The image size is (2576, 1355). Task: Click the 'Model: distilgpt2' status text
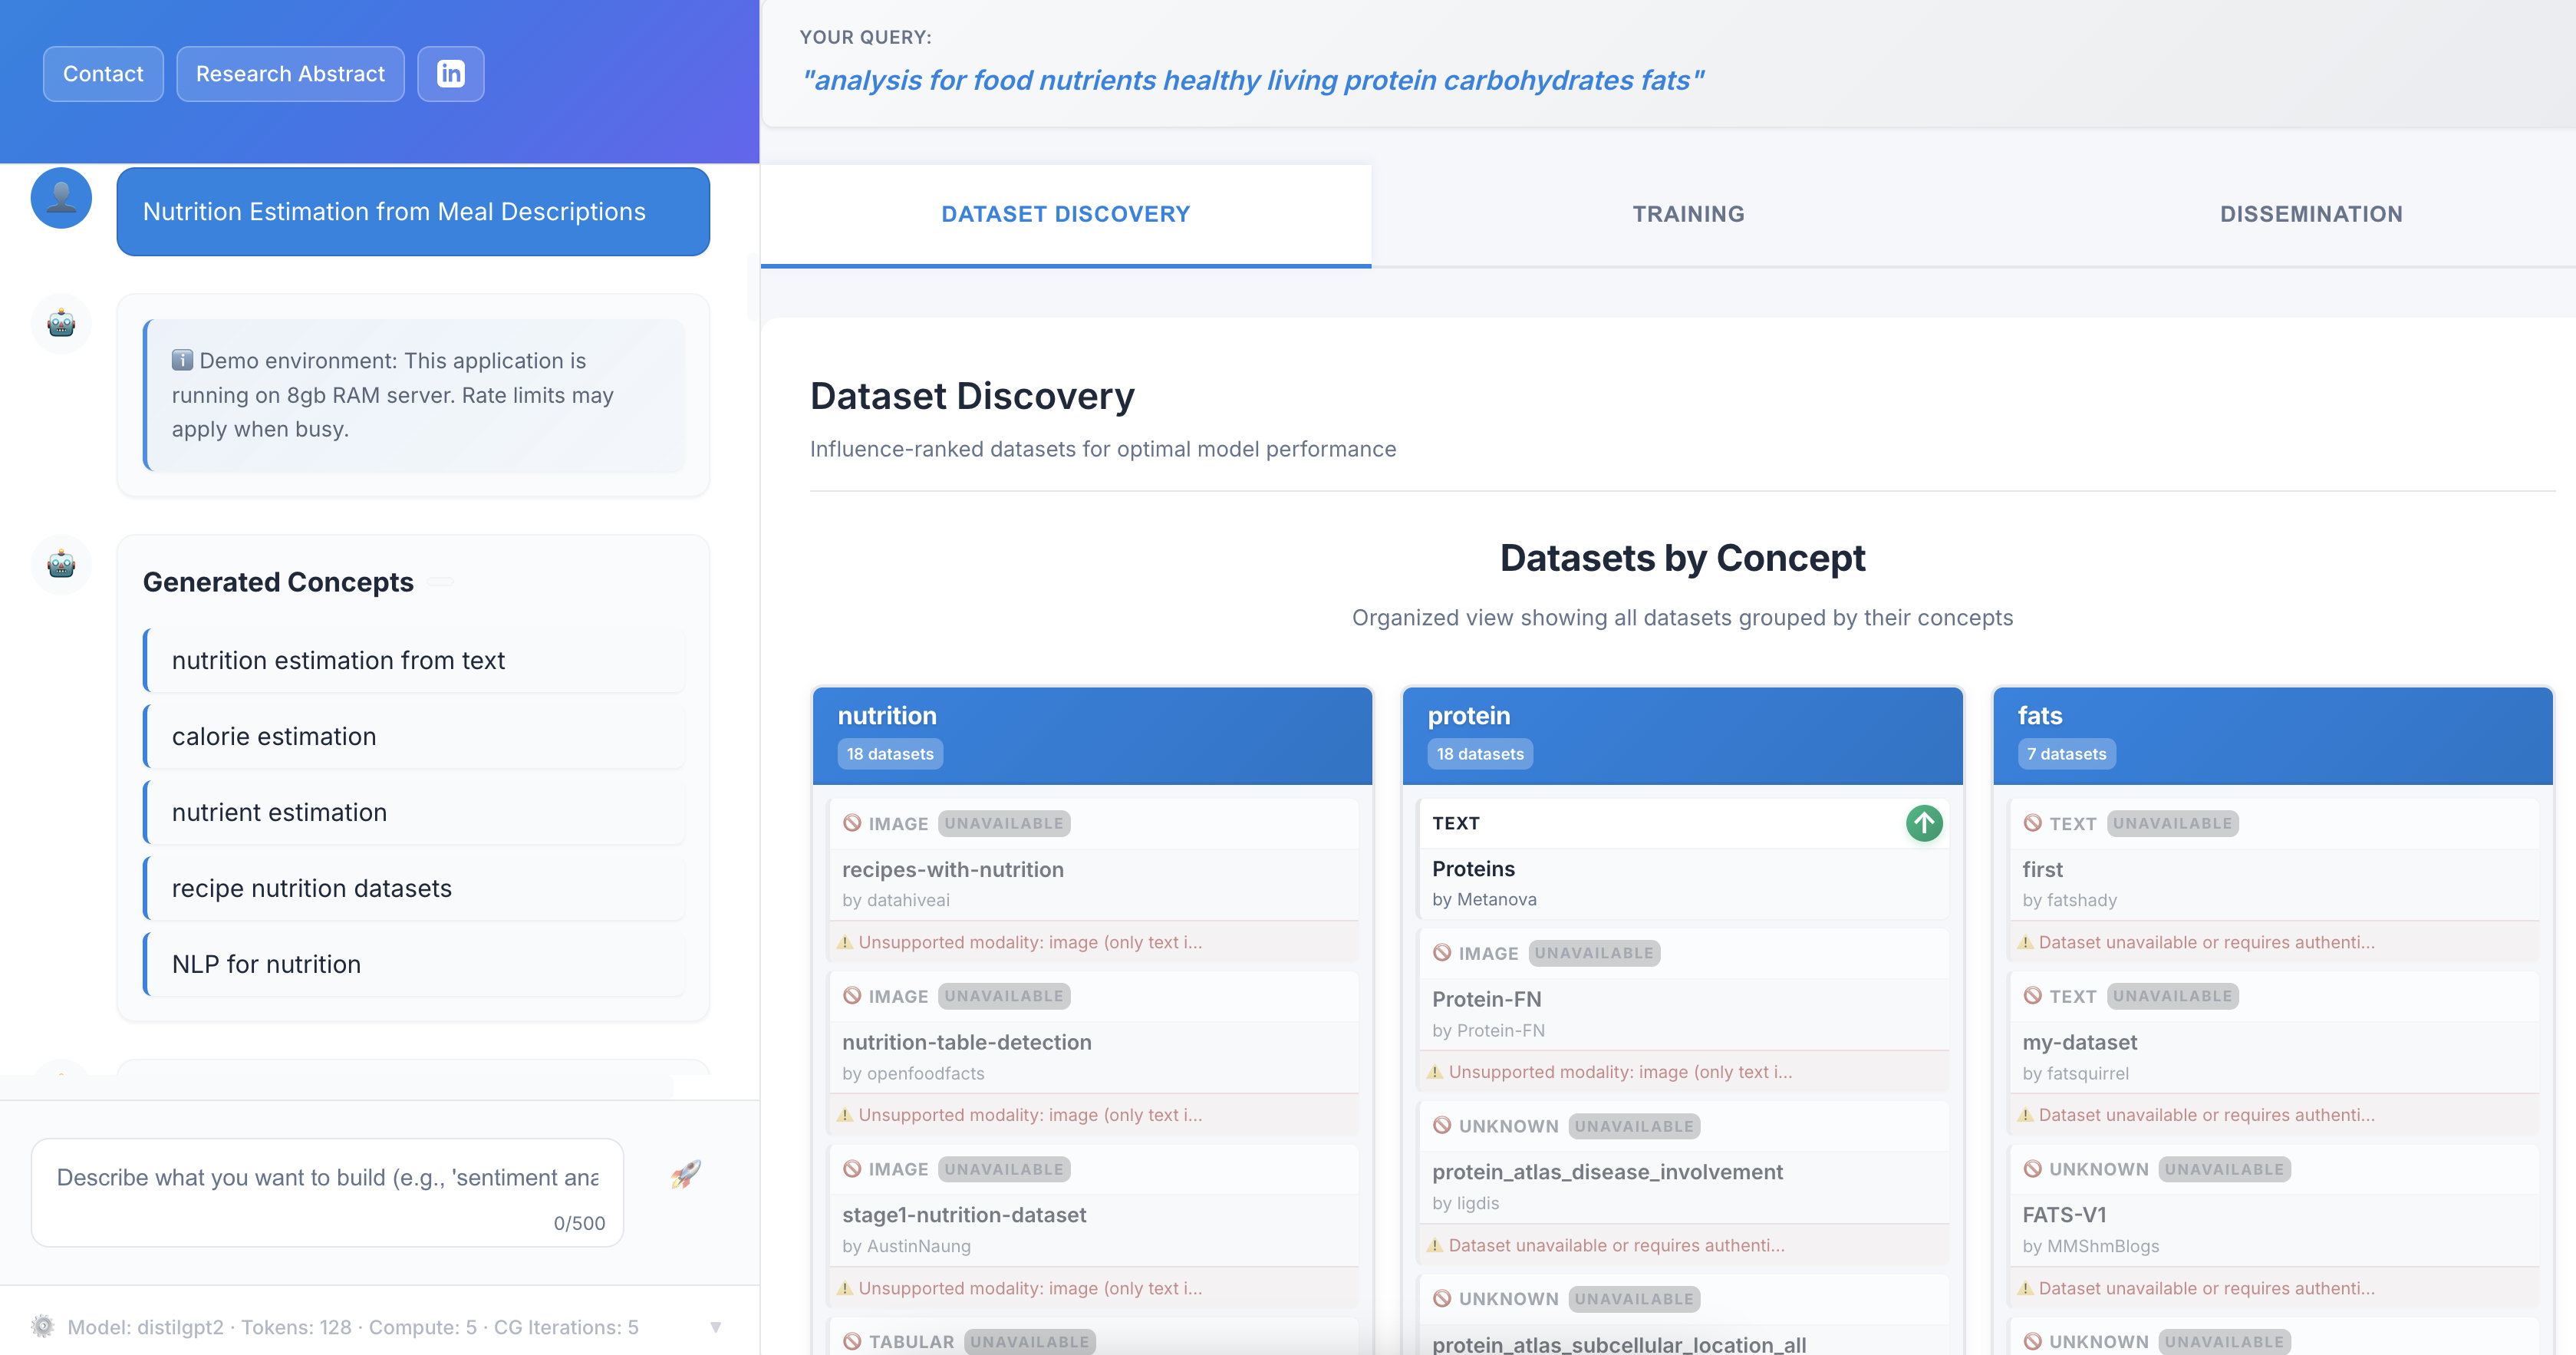coord(146,1327)
